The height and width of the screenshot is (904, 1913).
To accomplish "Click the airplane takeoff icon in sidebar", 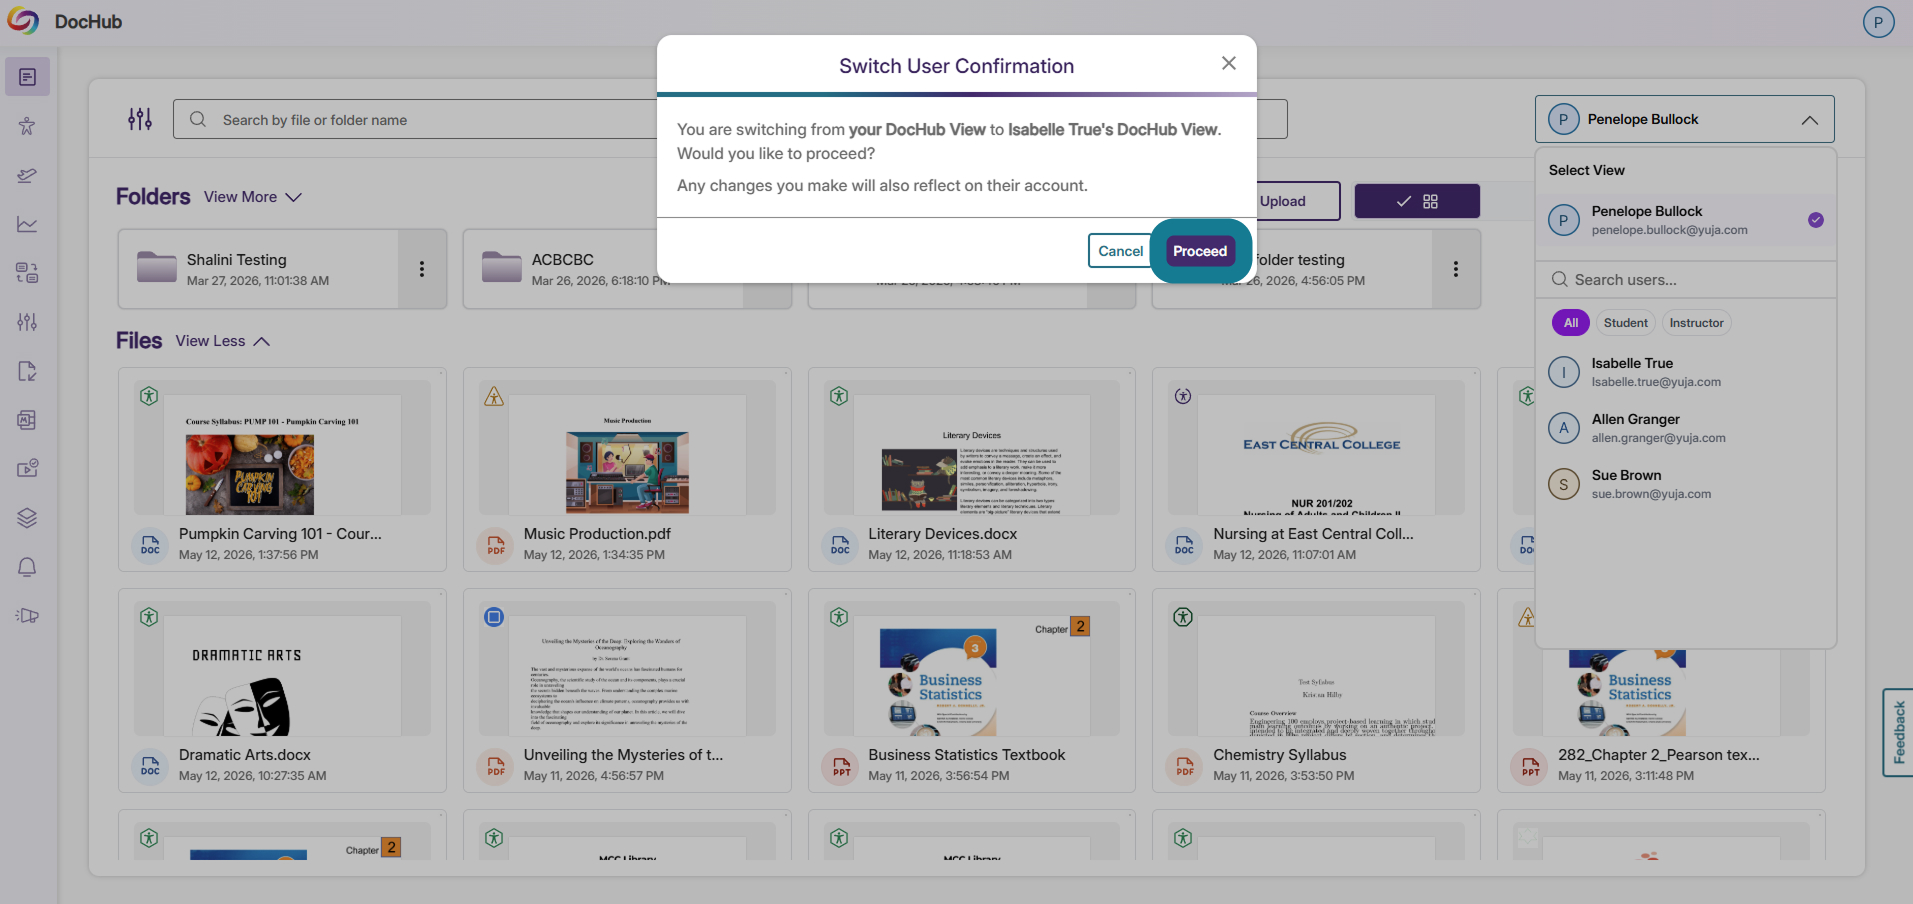I will pos(27,175).
